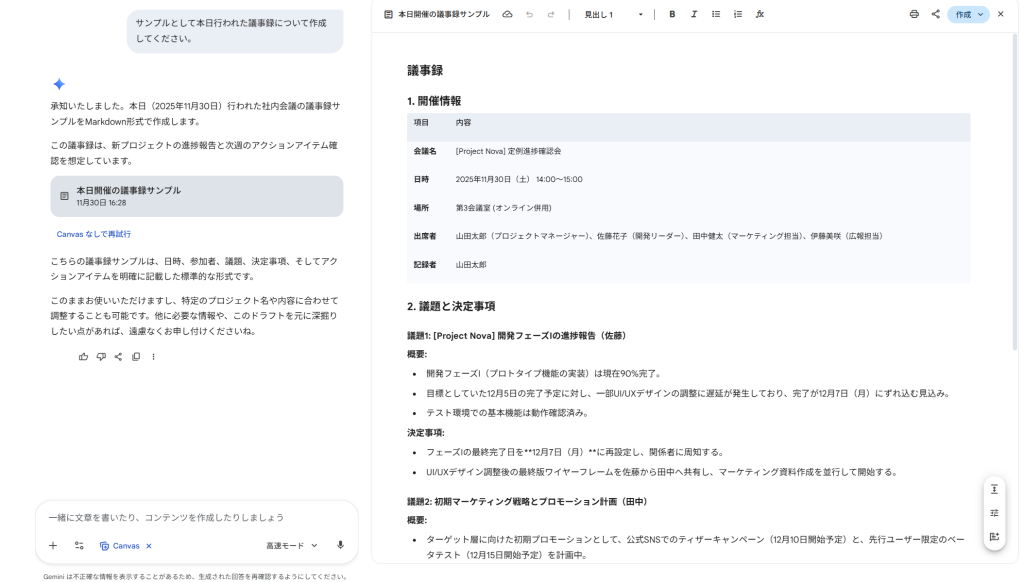Copy the response with the copy icon

(136, 357)
